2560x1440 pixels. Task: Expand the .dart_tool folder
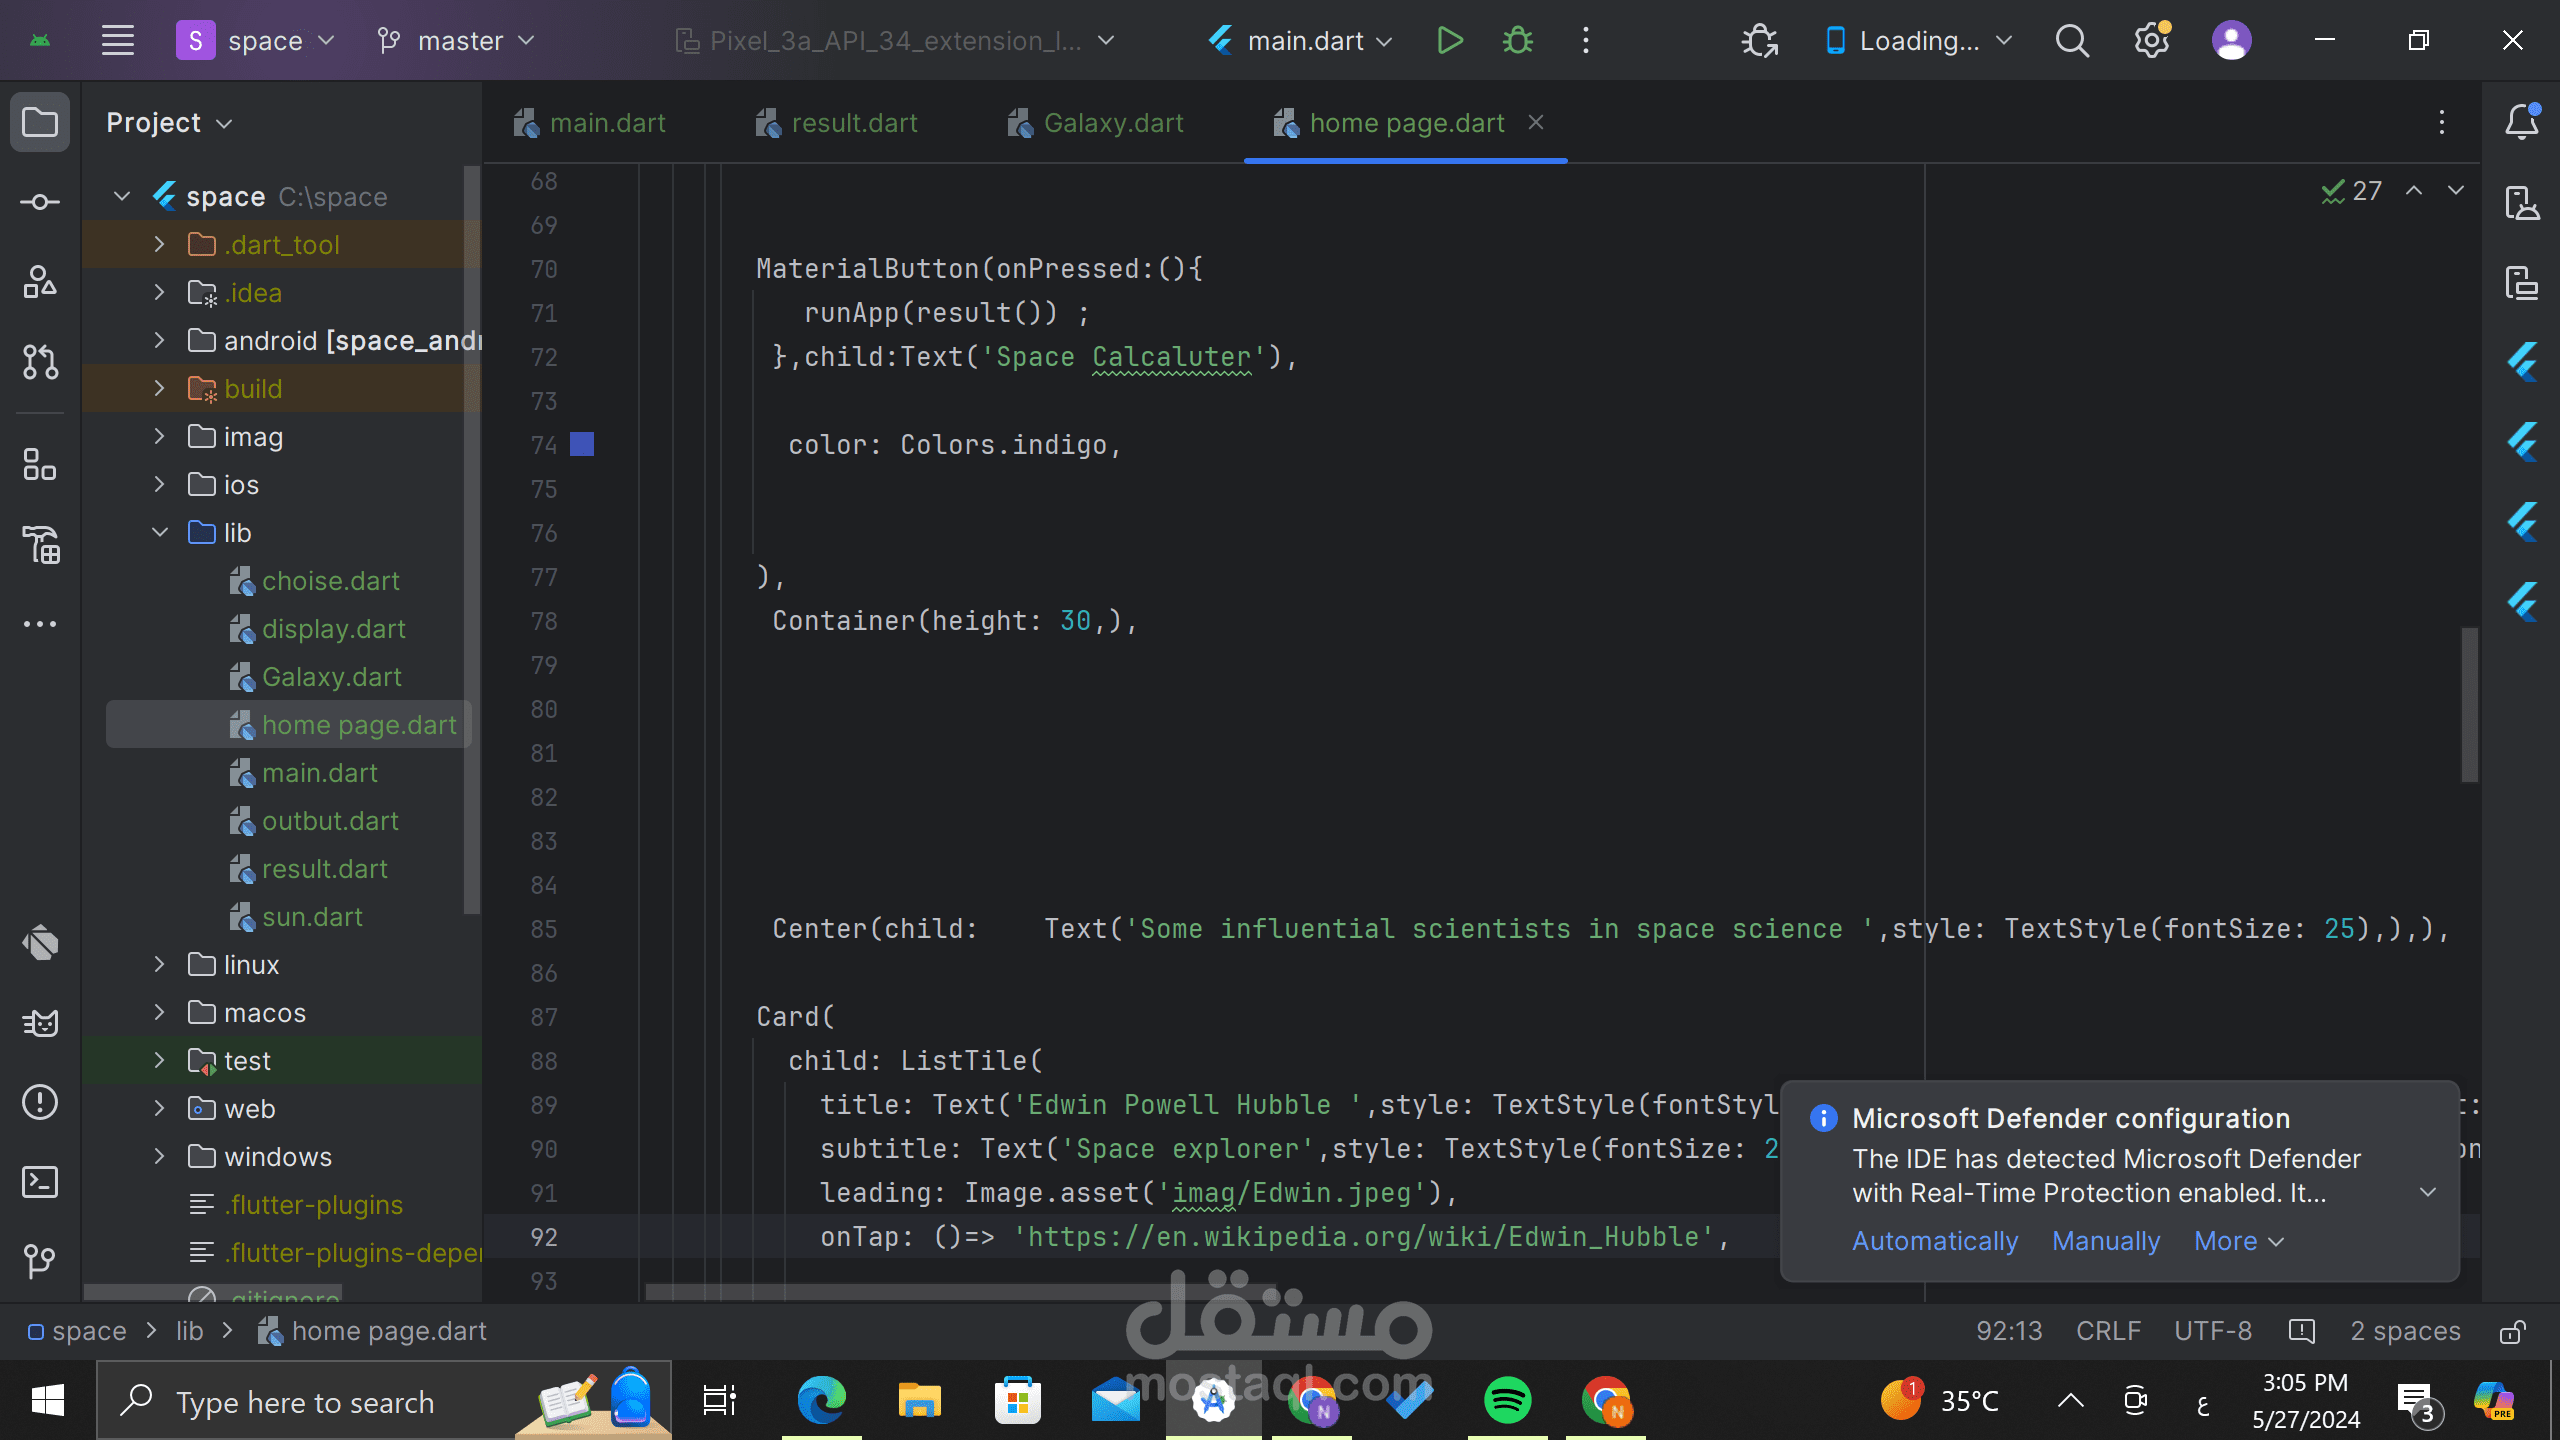click(160, 244)
